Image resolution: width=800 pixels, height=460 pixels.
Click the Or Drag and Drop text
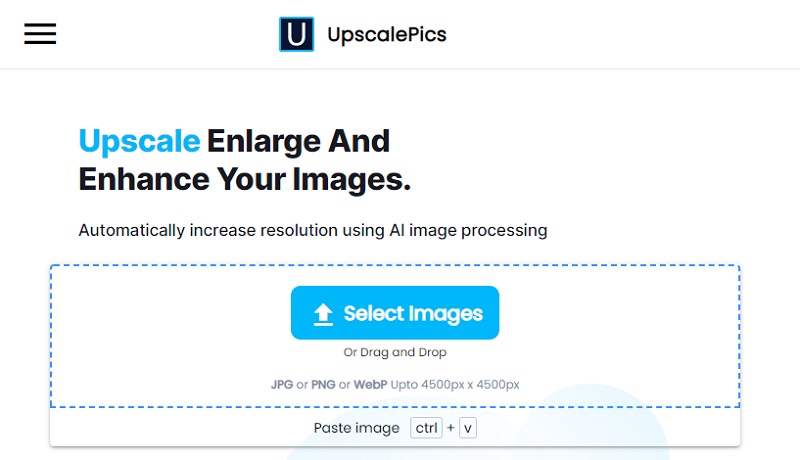395,352
